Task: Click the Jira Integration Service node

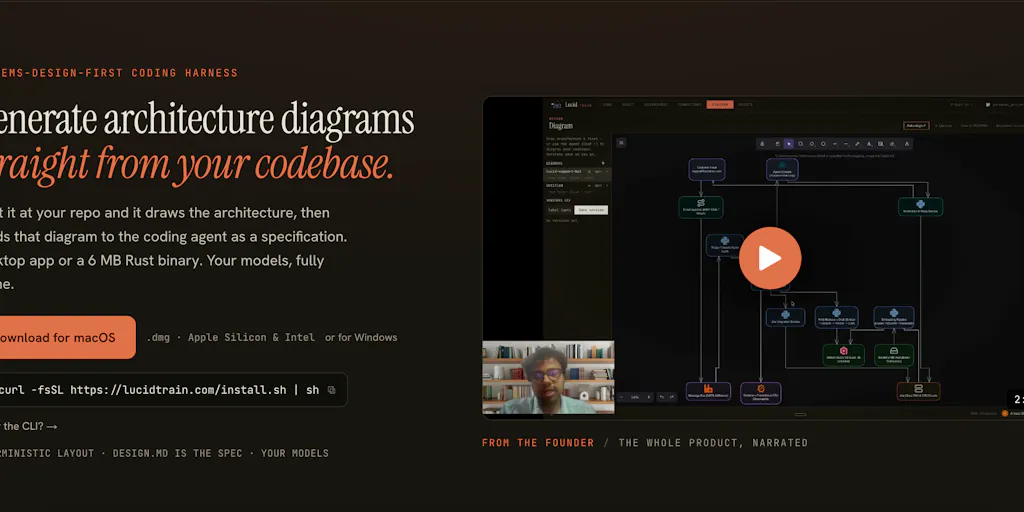Action: point(785,317)
